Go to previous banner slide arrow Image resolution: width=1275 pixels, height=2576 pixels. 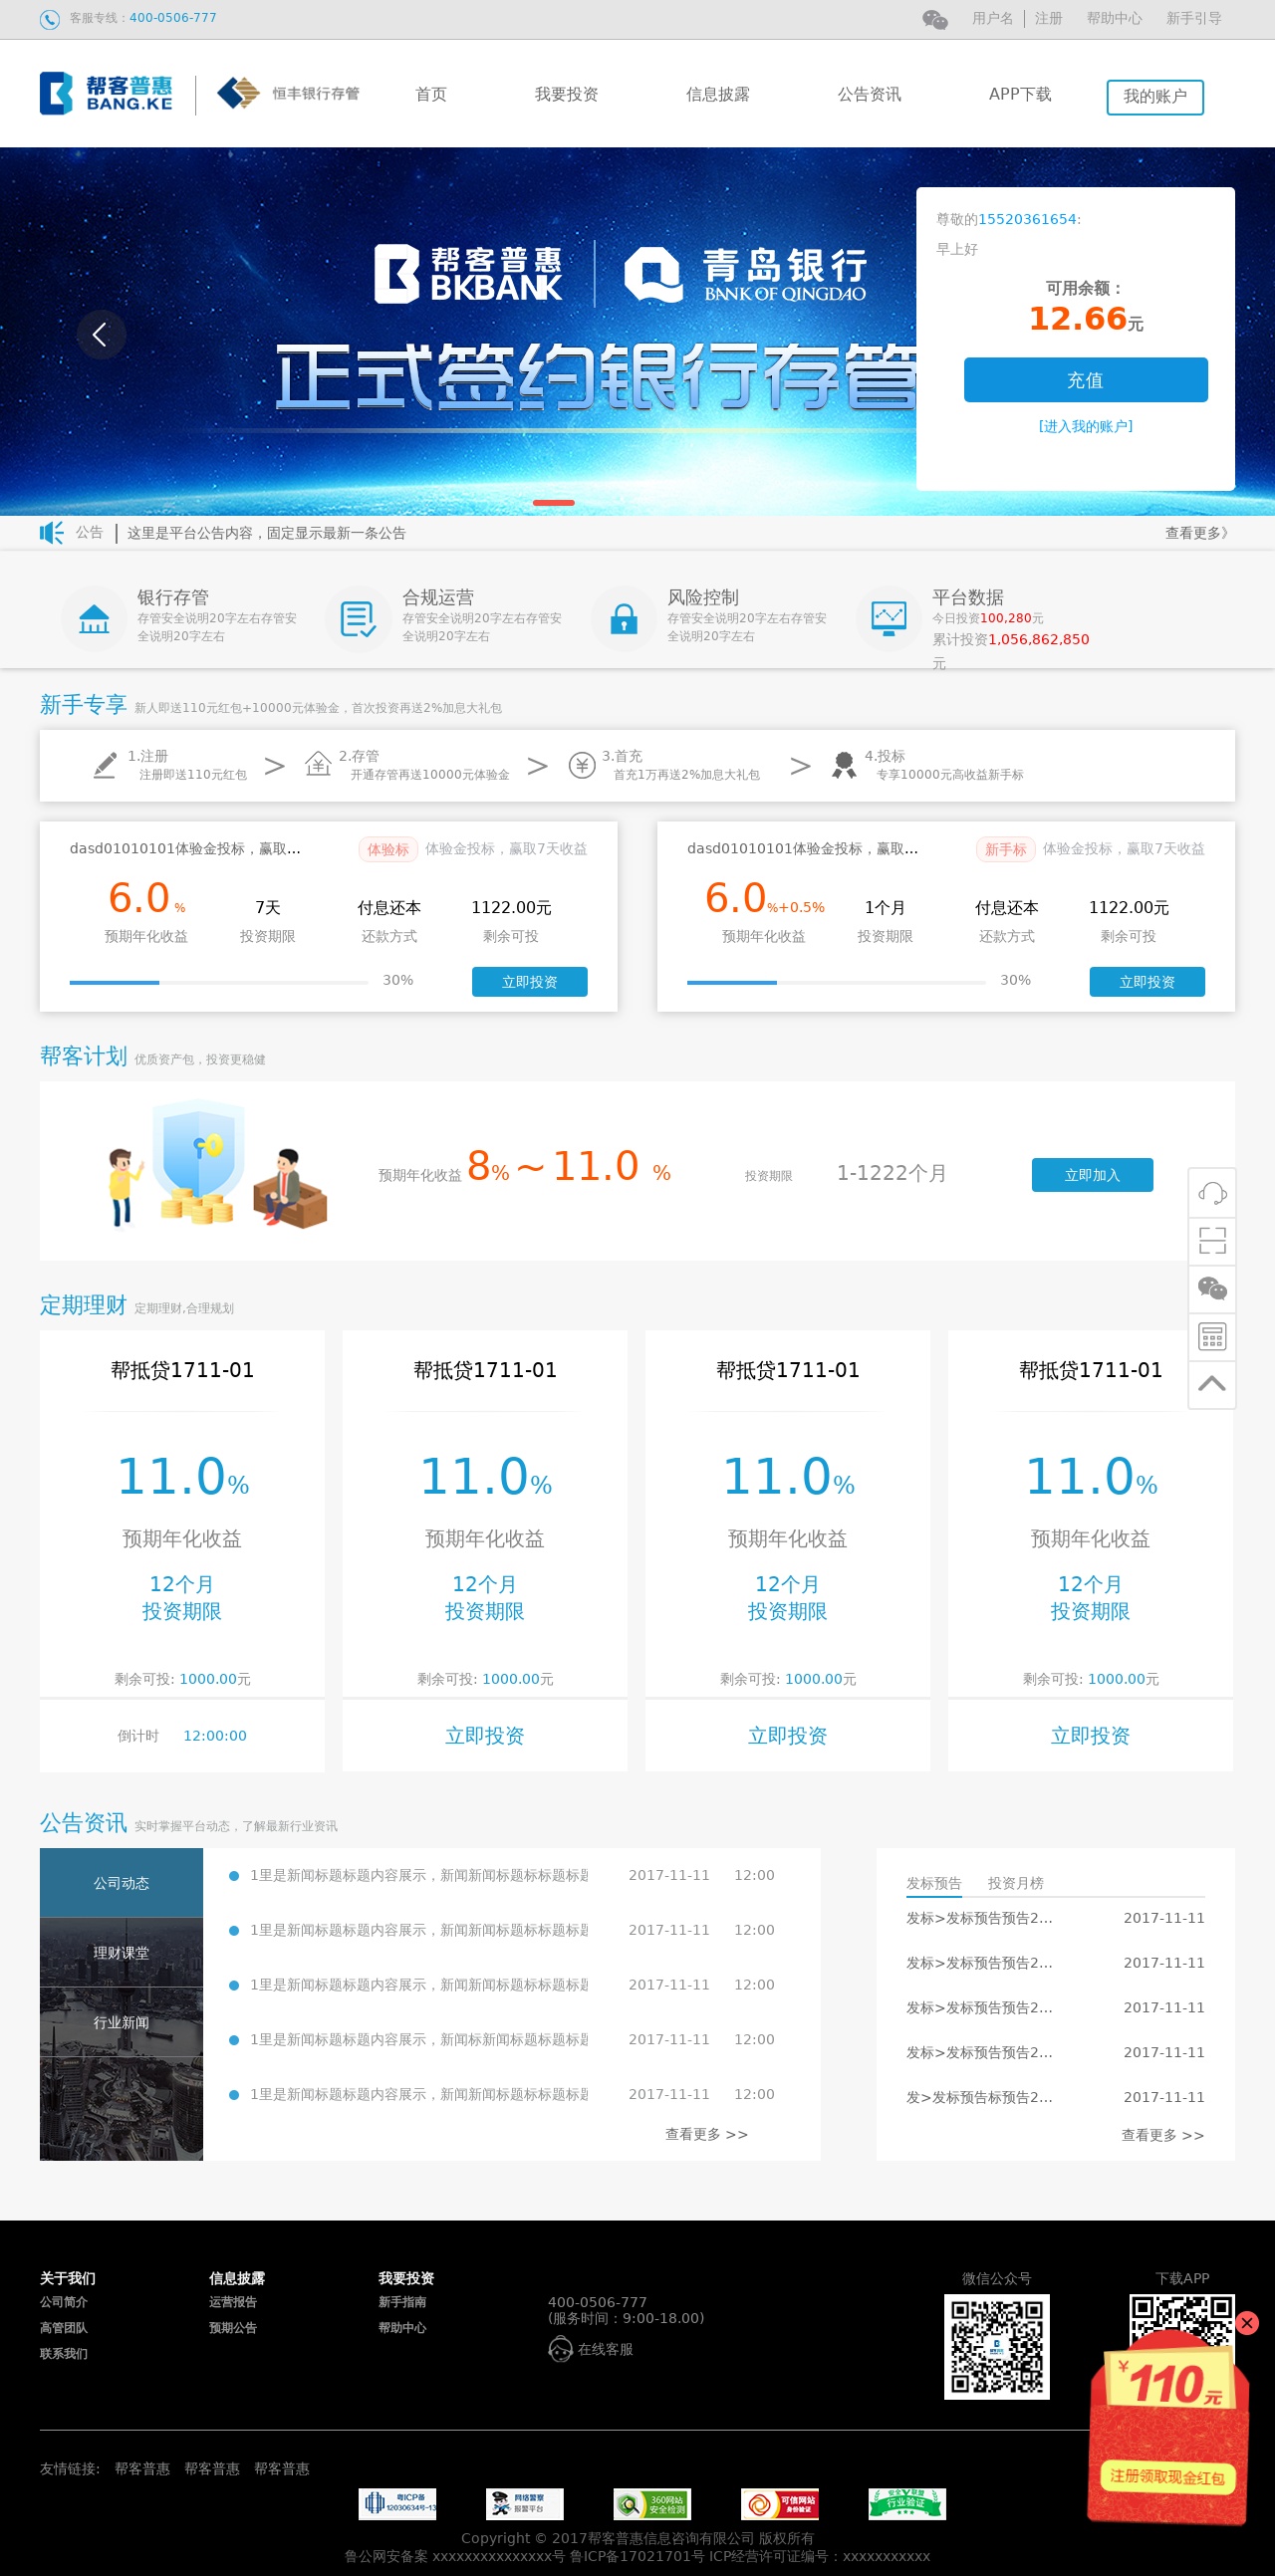[101, 334]
